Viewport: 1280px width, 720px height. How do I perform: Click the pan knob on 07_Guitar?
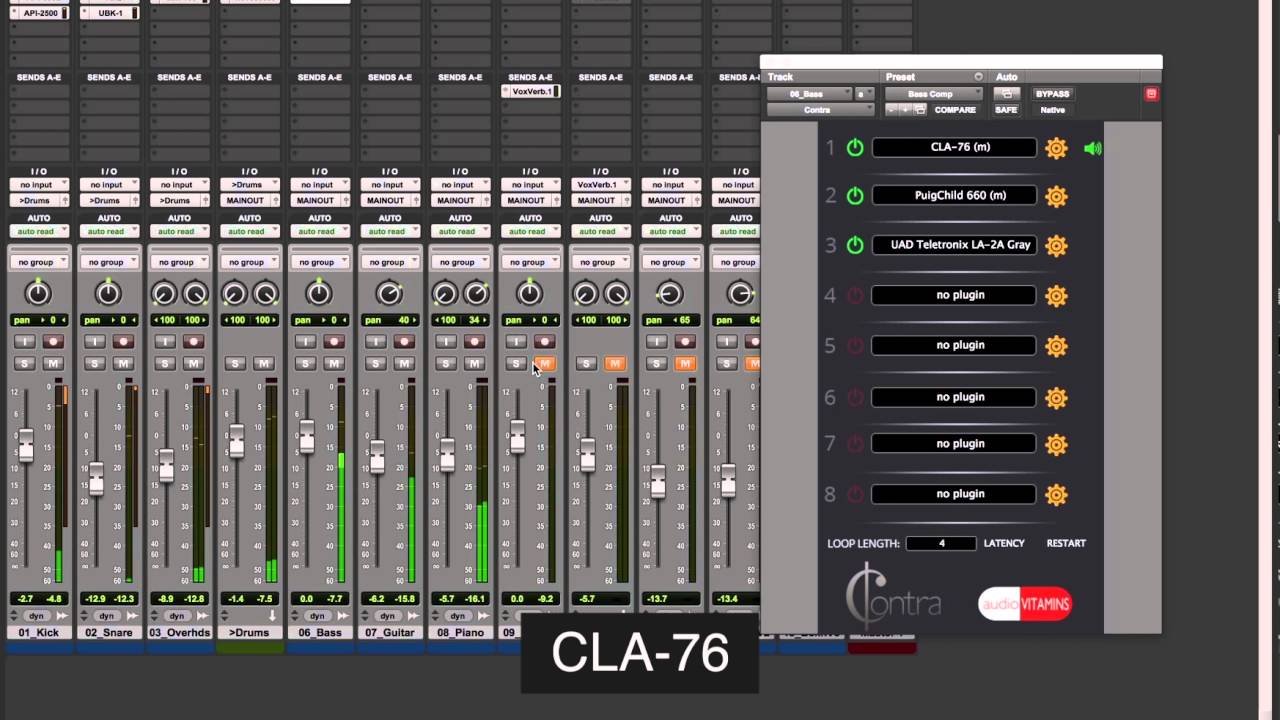389,293
